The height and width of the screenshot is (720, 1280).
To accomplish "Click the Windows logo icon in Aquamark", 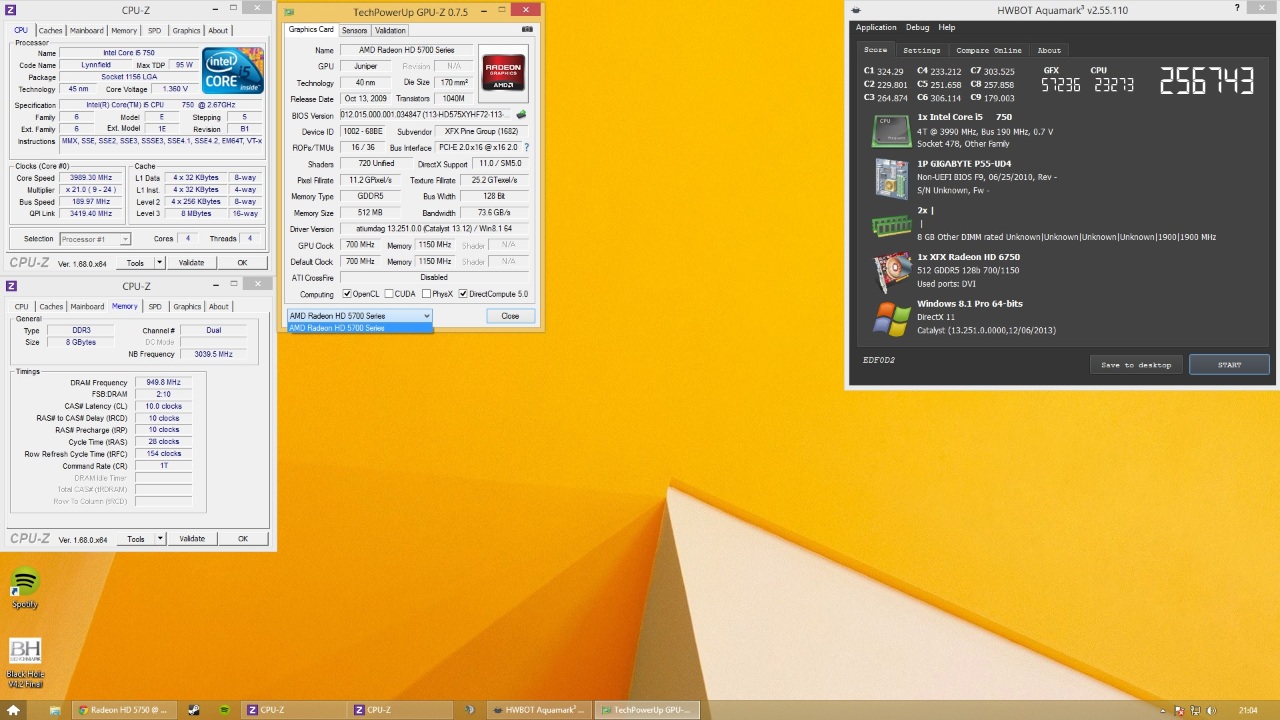I will click(890, 318).
